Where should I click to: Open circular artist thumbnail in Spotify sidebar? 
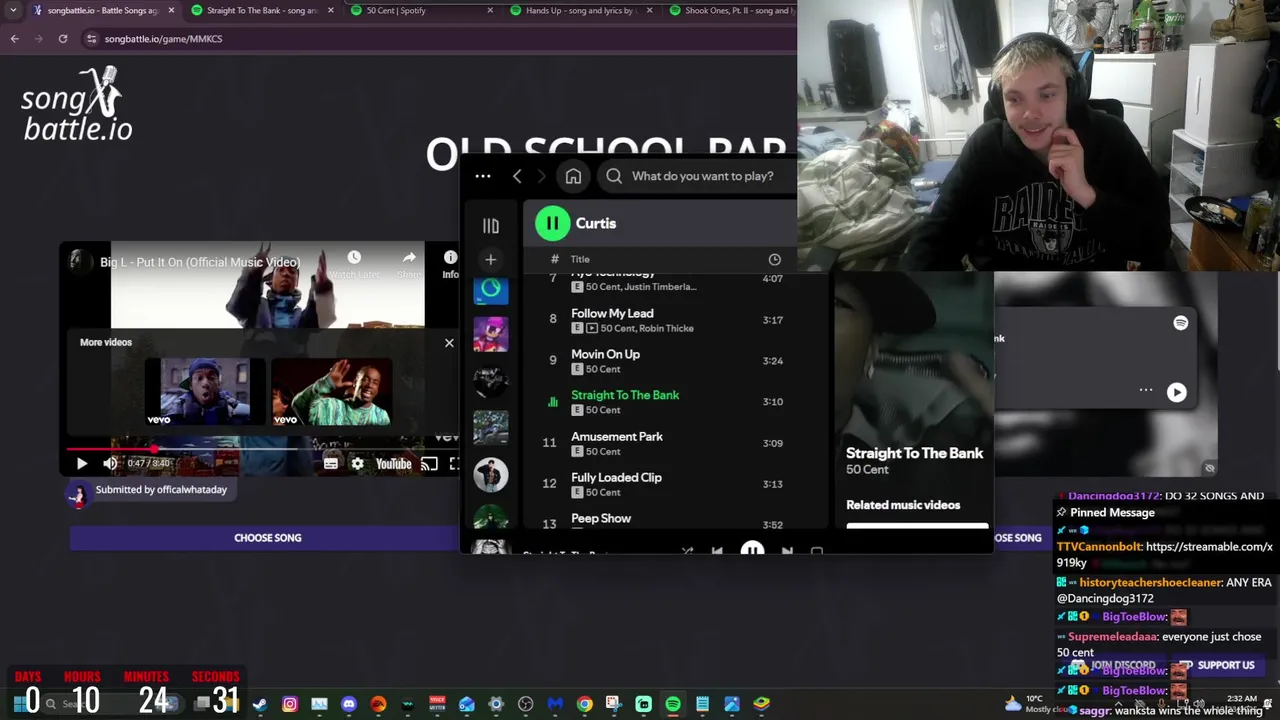(x=490, y=474)
